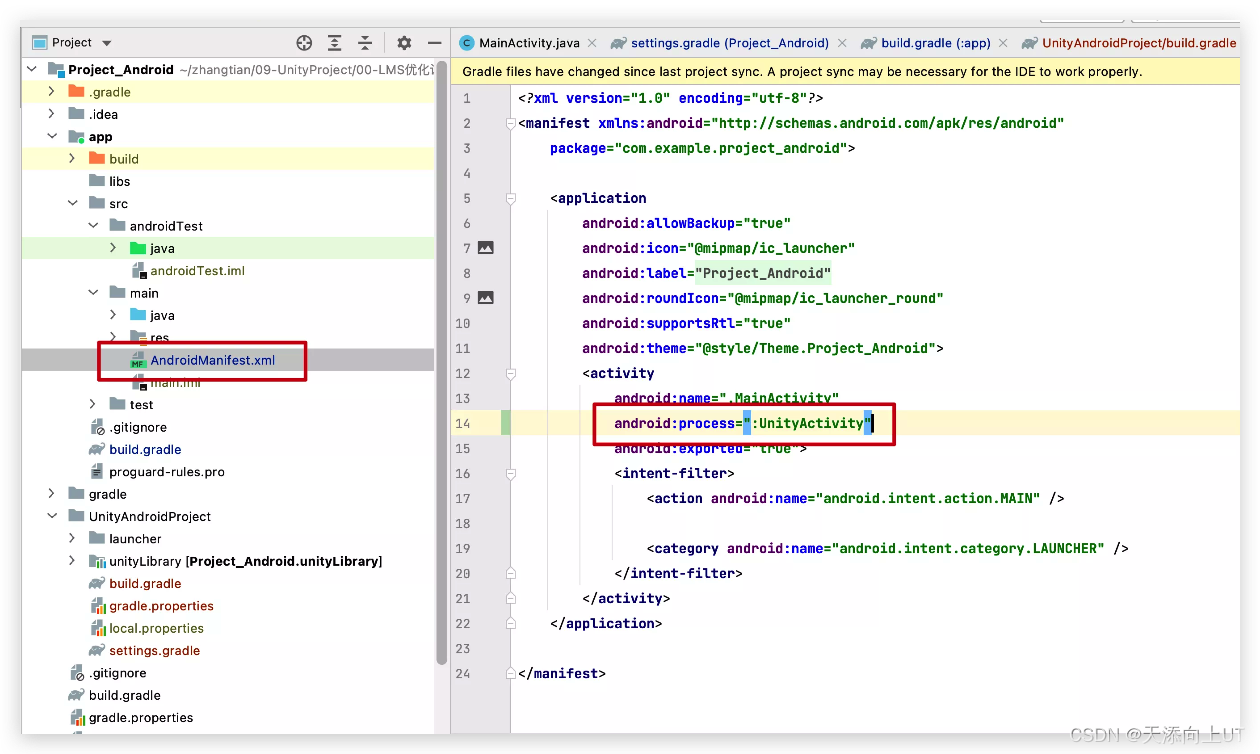This screenshot has width=1260, height=754.
Task: Fold the intent-filter tag at line 16
Action: point(511,473)
